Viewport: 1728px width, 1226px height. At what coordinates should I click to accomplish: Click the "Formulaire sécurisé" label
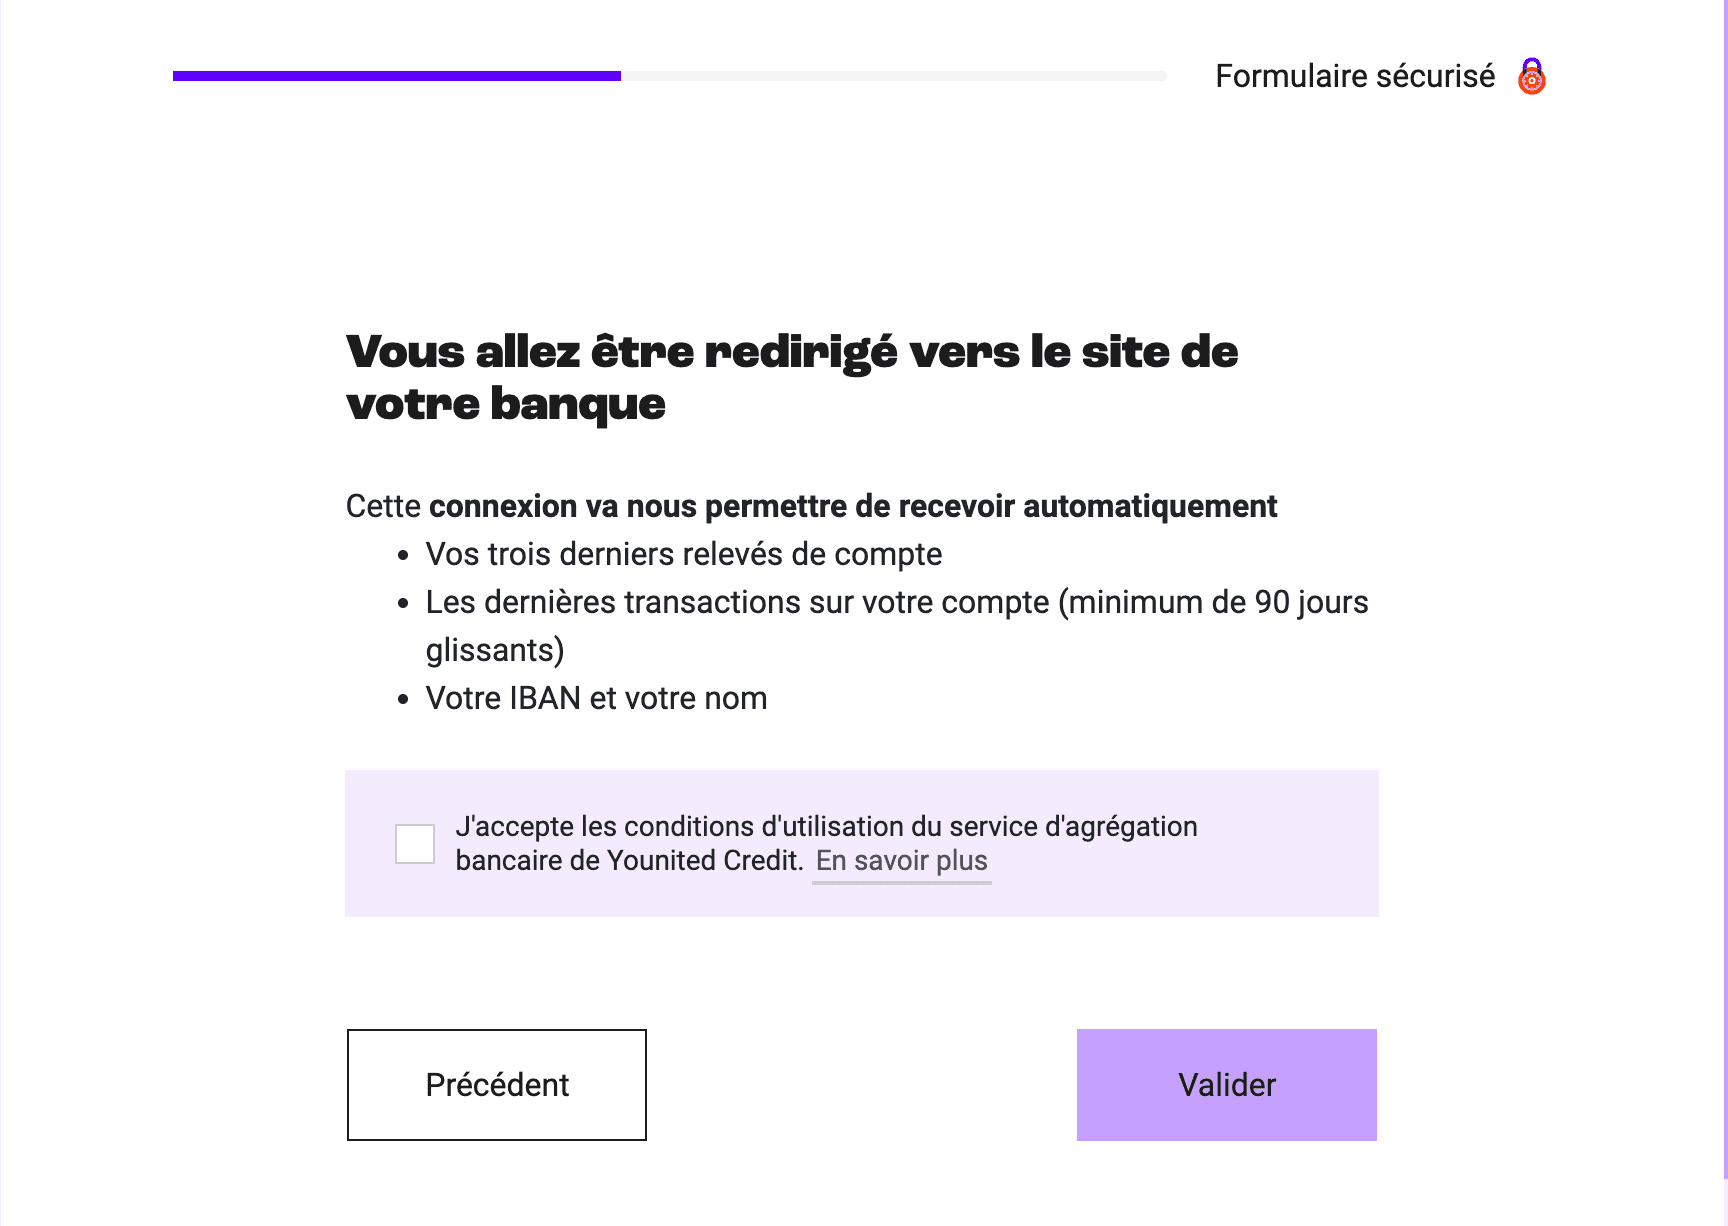point(1354,77)
